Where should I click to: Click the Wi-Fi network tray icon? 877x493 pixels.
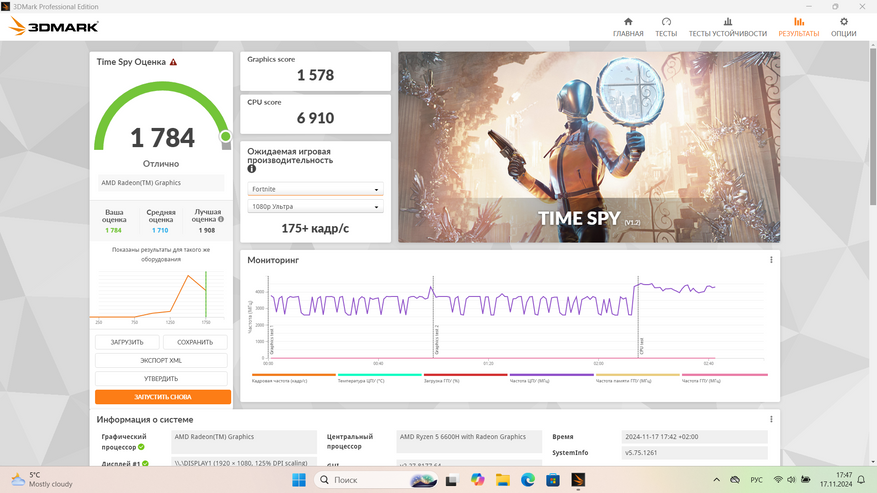tap(778, 480)
